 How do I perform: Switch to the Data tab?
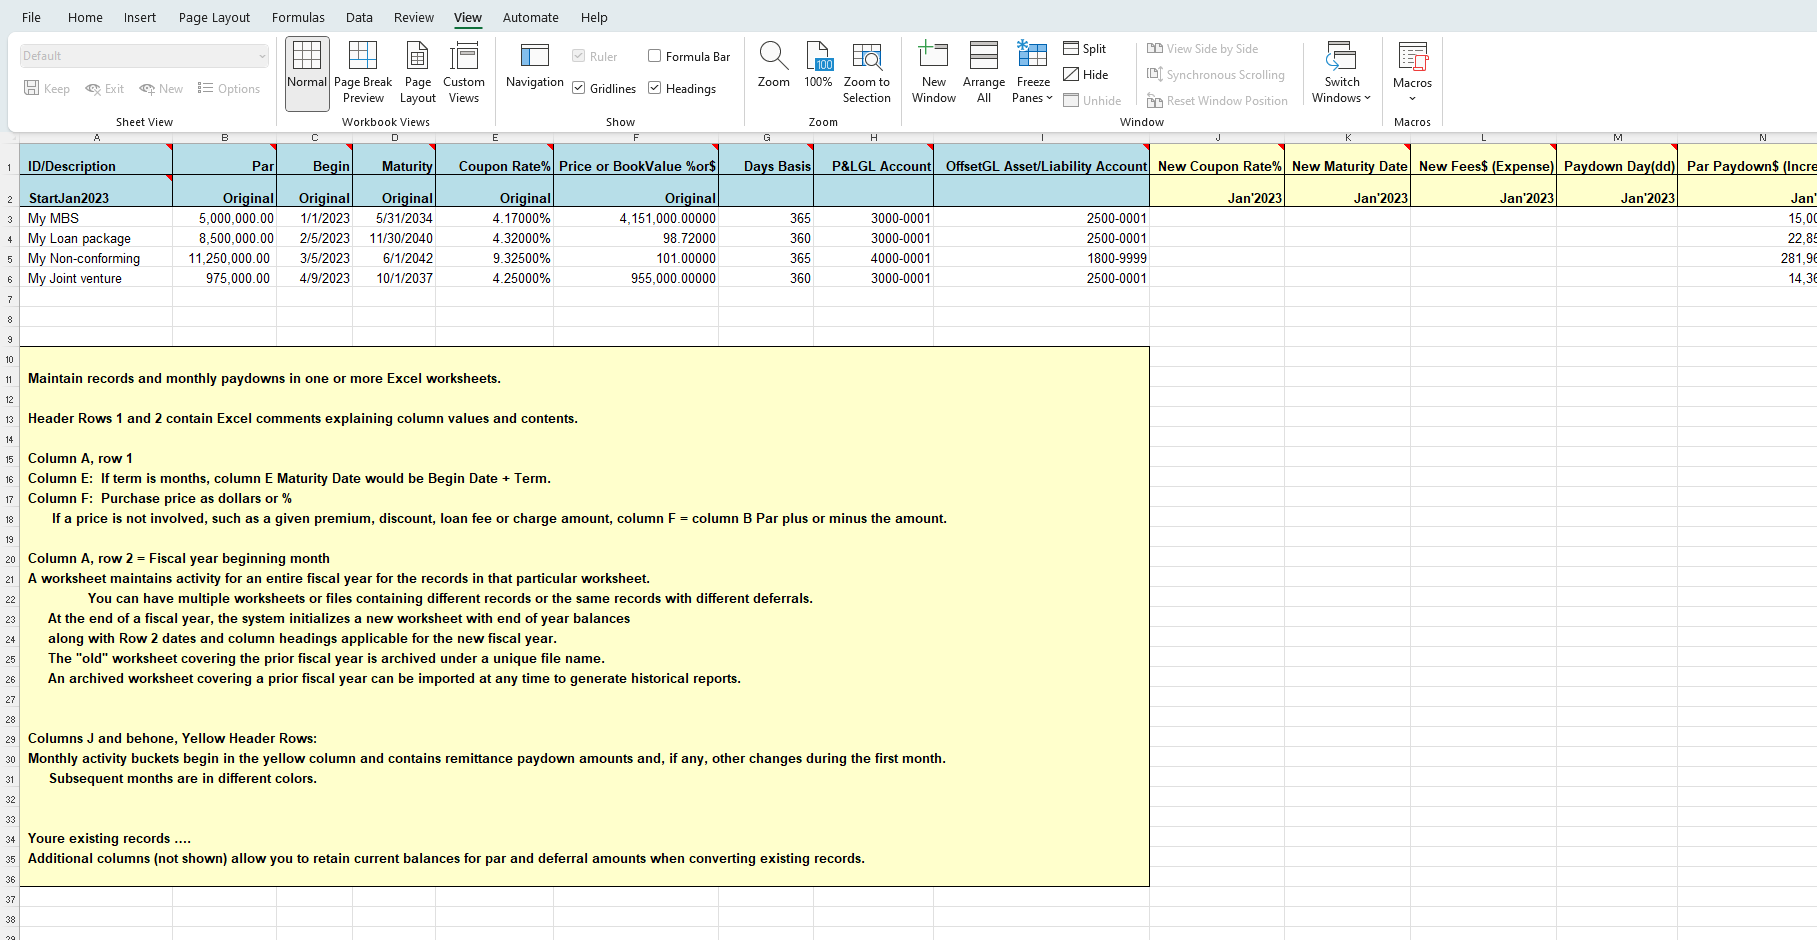coord(359,17)
